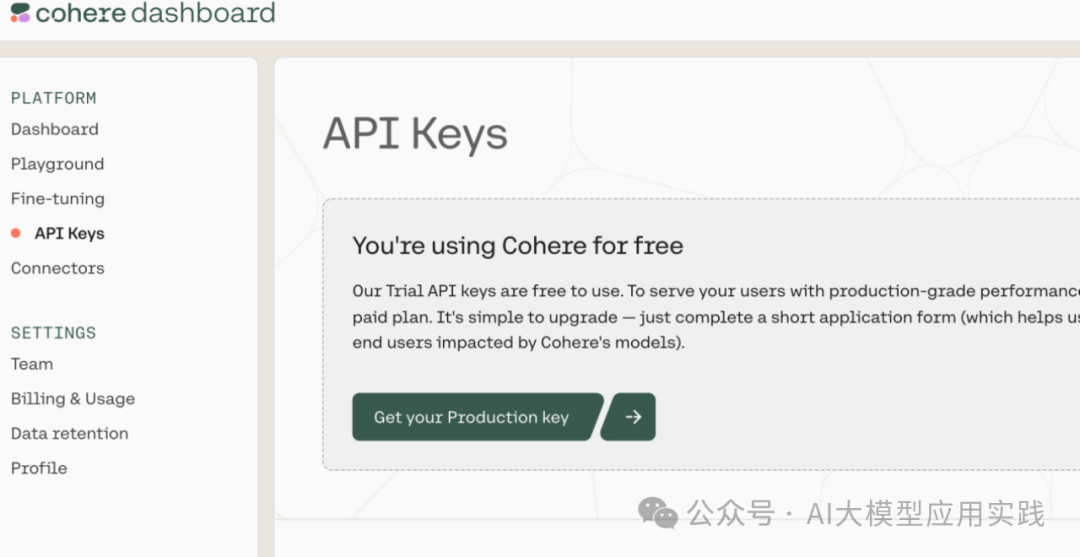Go to the Profile settings page

pos(39,468)
